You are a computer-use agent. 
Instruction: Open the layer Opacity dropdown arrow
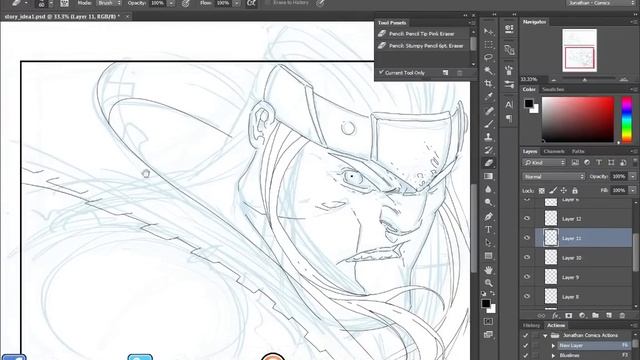[x=633, y=176]
